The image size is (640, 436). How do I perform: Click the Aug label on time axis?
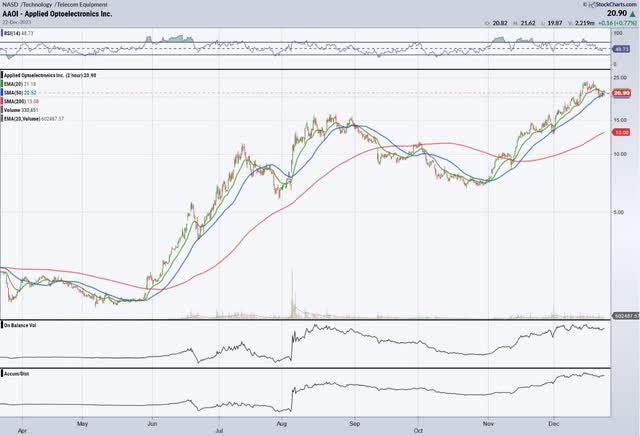[x=282, y=424]
